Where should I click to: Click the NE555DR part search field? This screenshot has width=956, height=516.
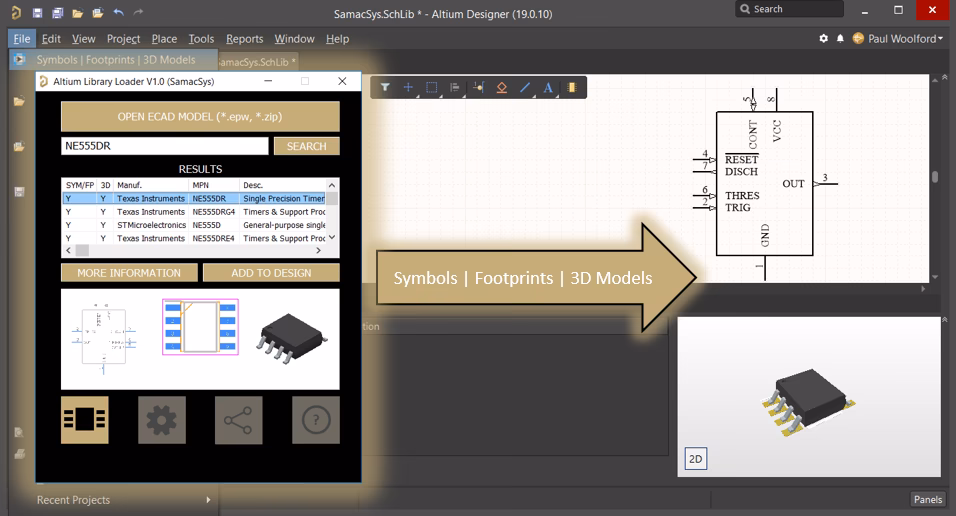[164, 146]
